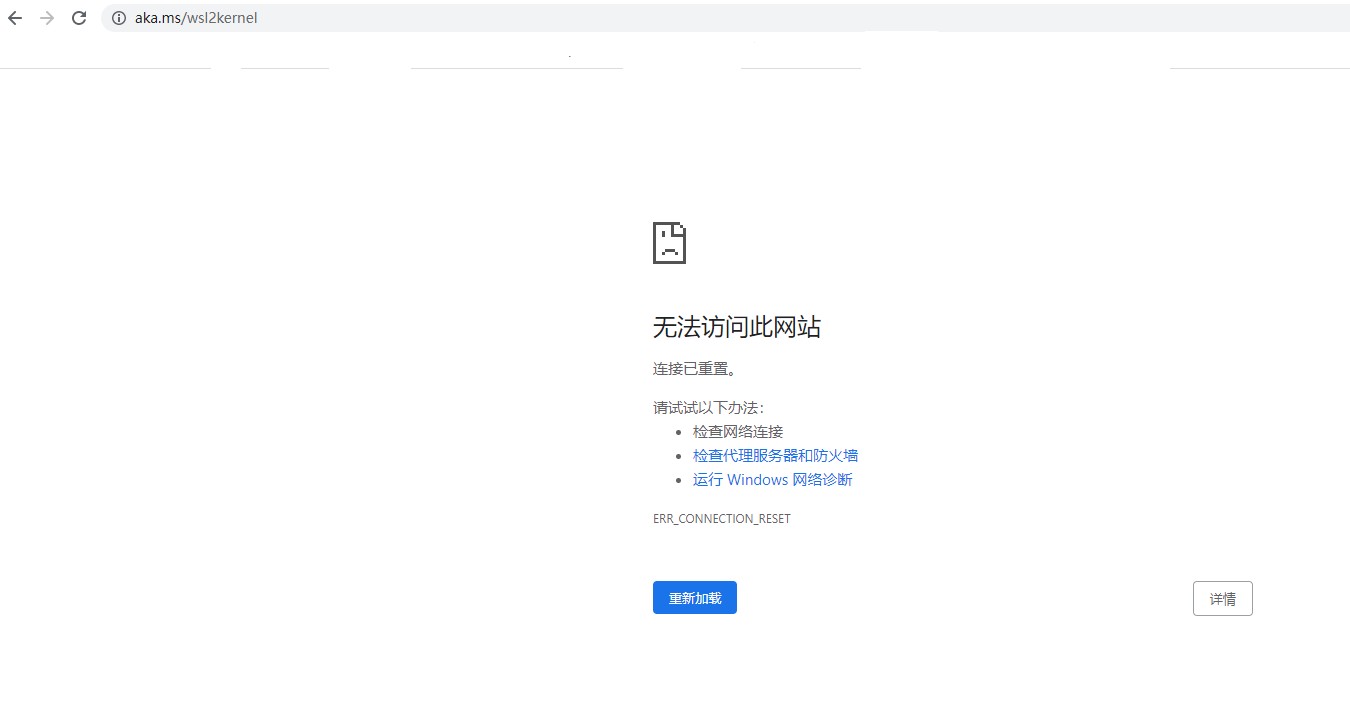Image resolution: width=1350 pixels, height=715 pixels.
Task: Click the bullet before 检查代理服务器和防火墙
Action: pos(680,456)
